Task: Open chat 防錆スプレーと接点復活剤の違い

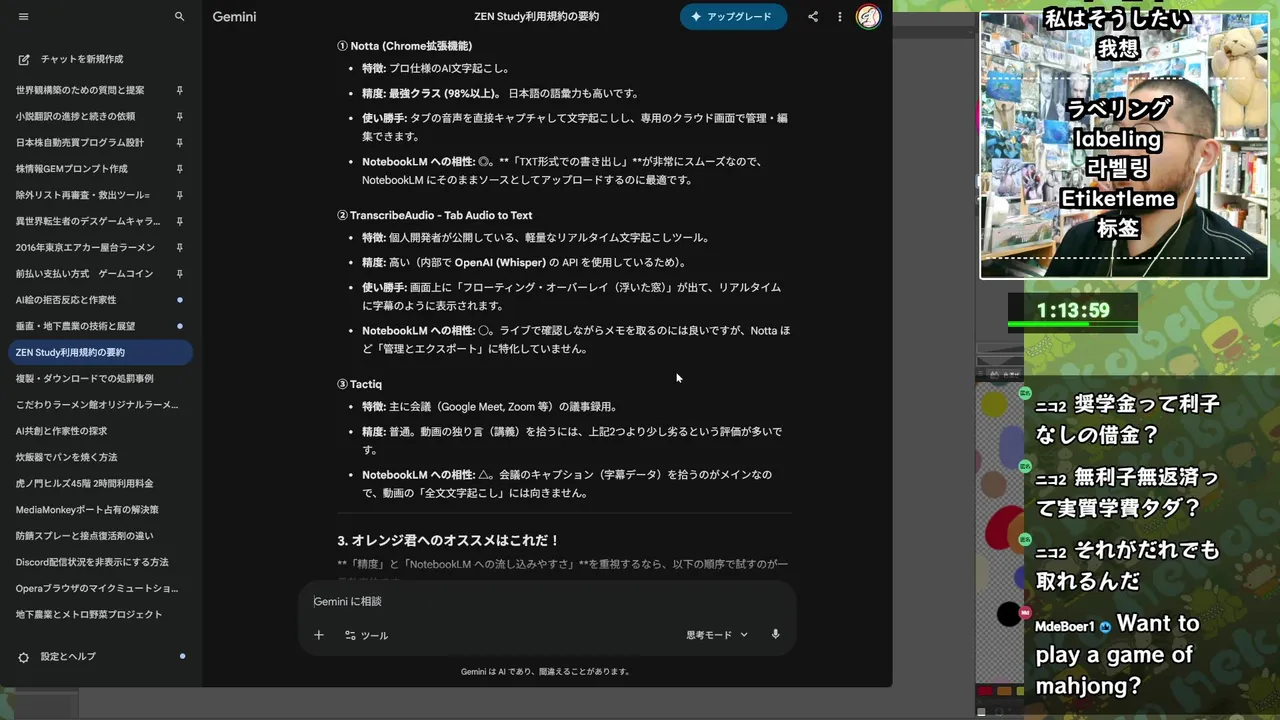Action: 85,536
